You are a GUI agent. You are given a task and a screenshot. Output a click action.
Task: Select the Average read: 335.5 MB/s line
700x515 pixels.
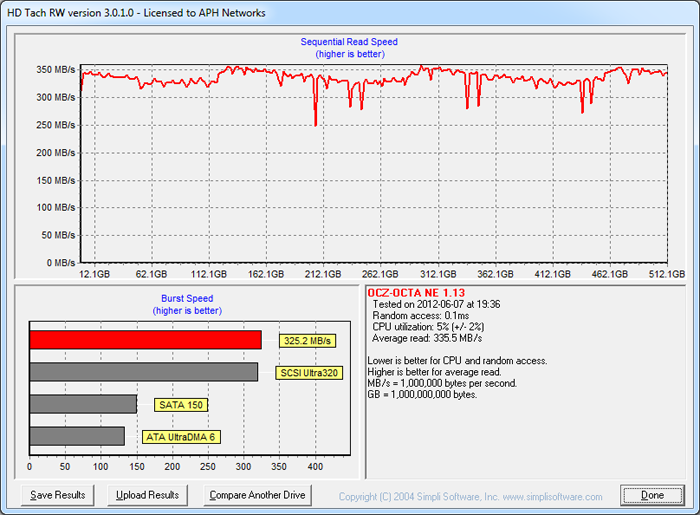[x=425, y=337]
